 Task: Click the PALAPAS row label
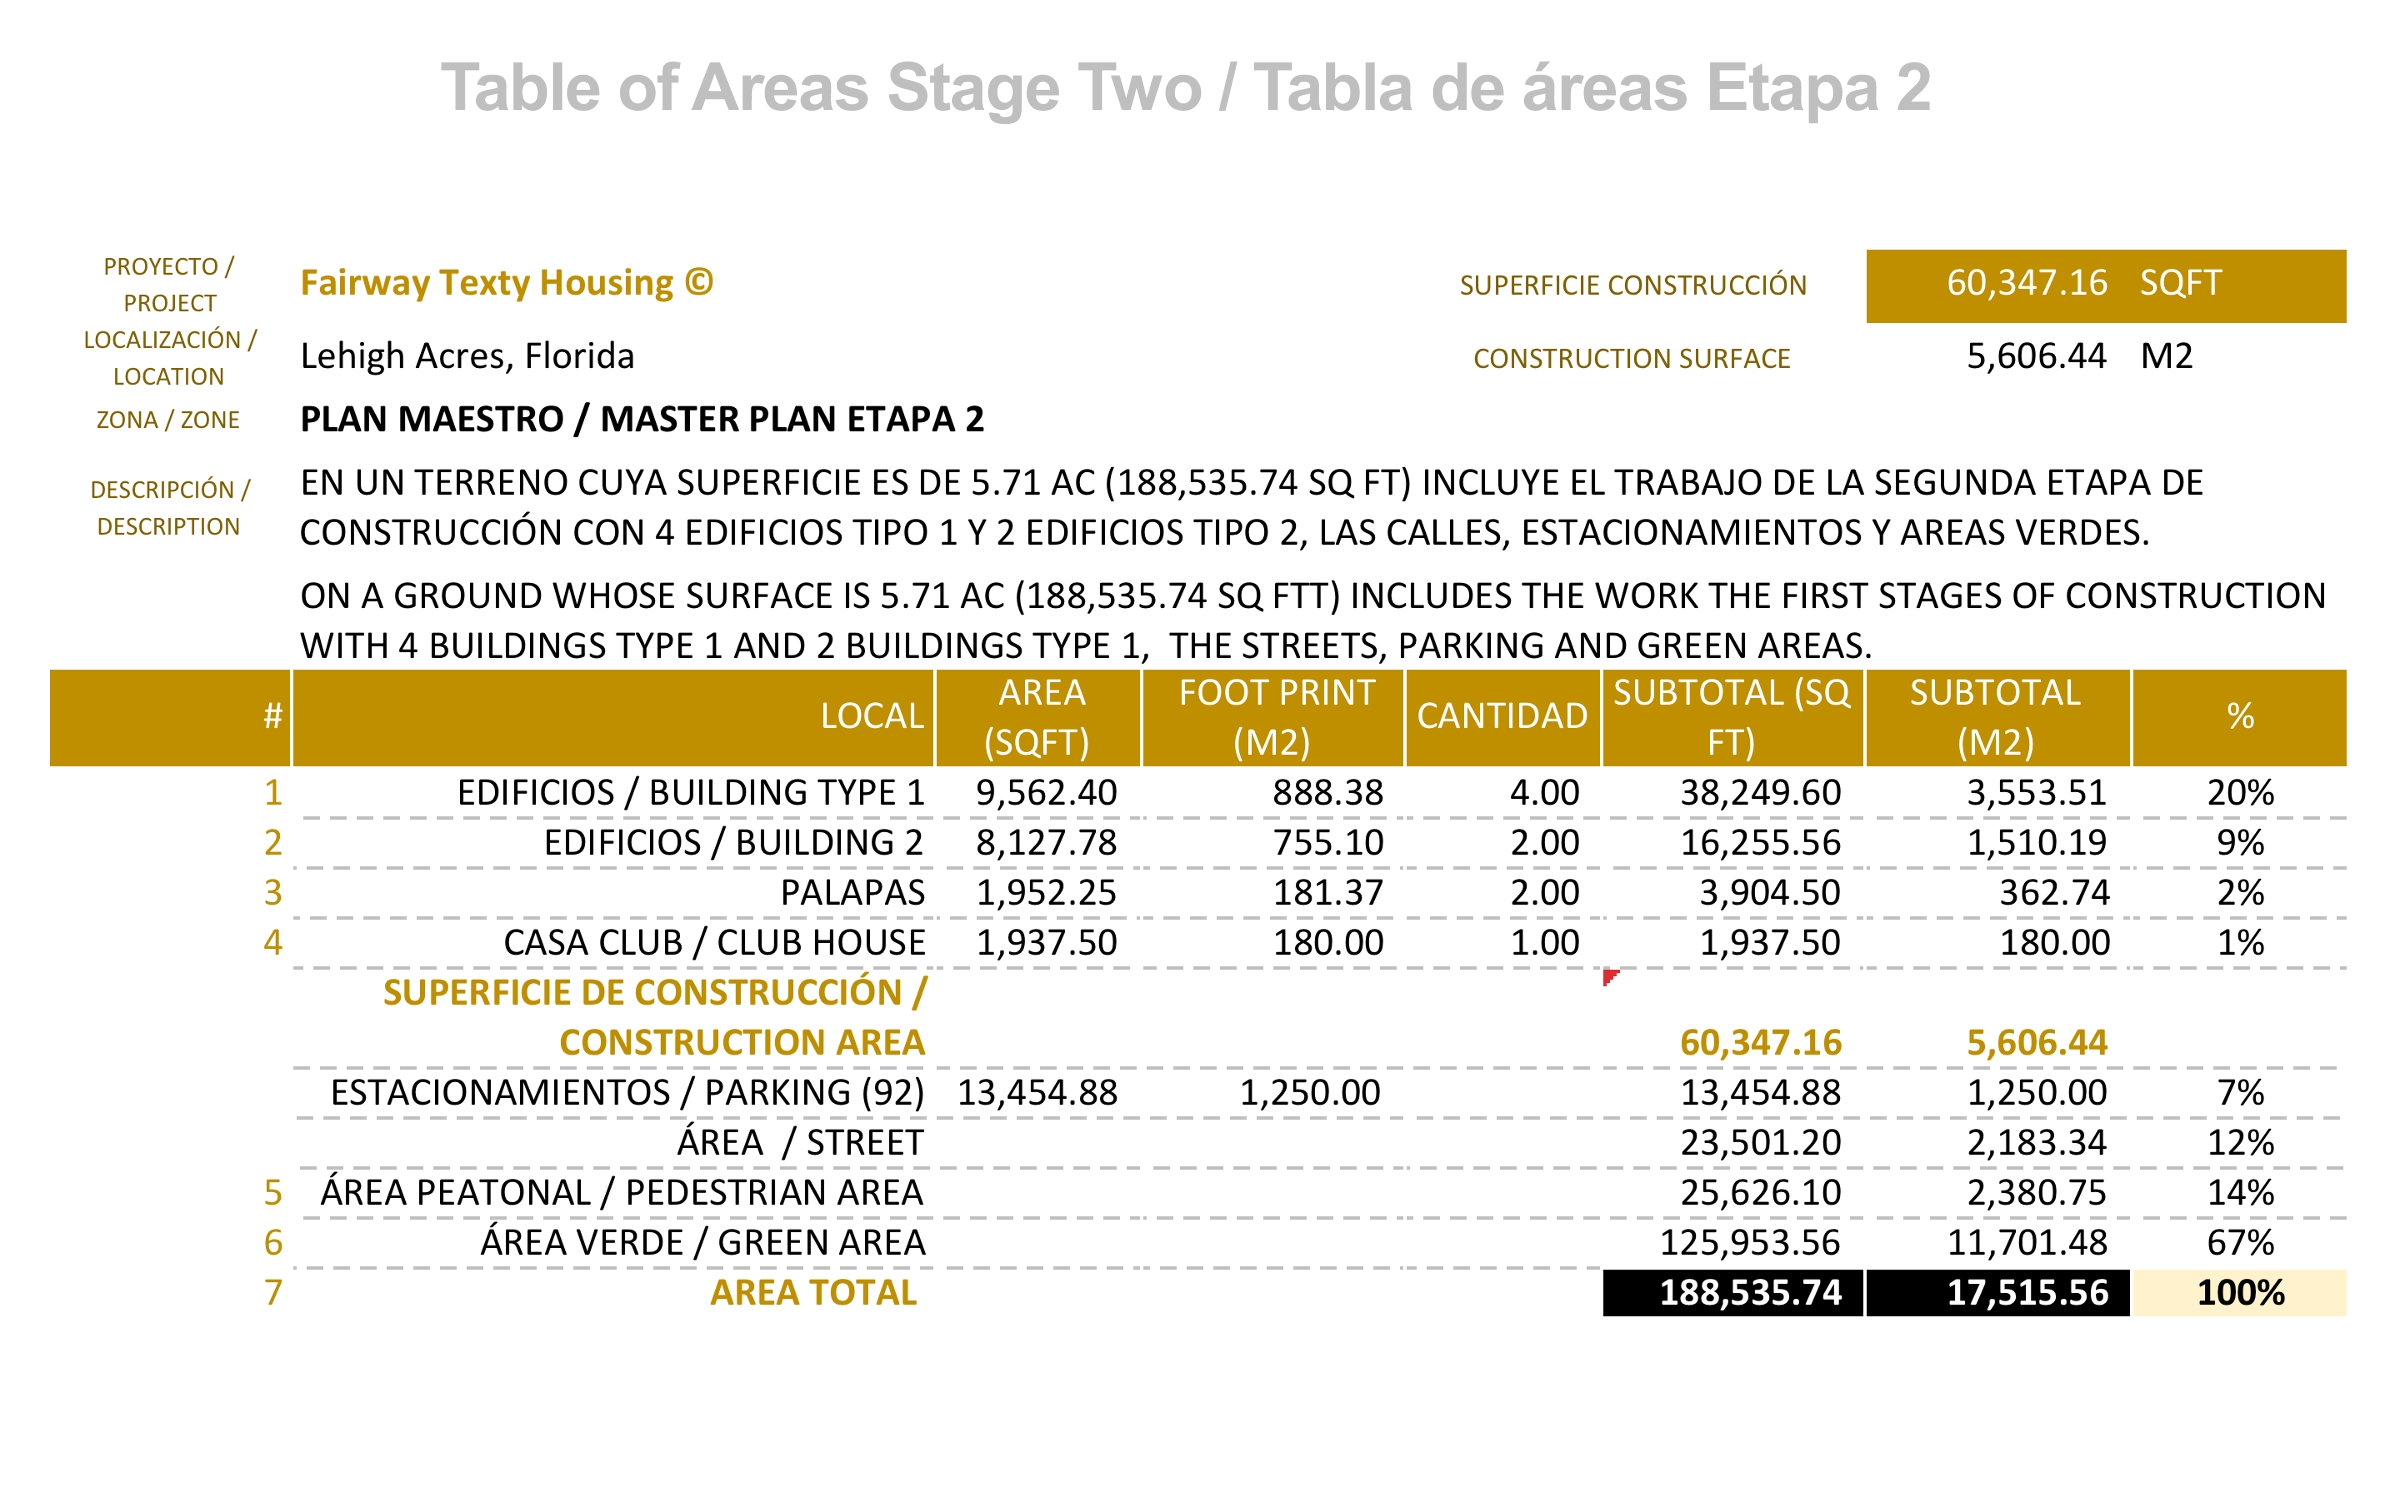[852, 893]
